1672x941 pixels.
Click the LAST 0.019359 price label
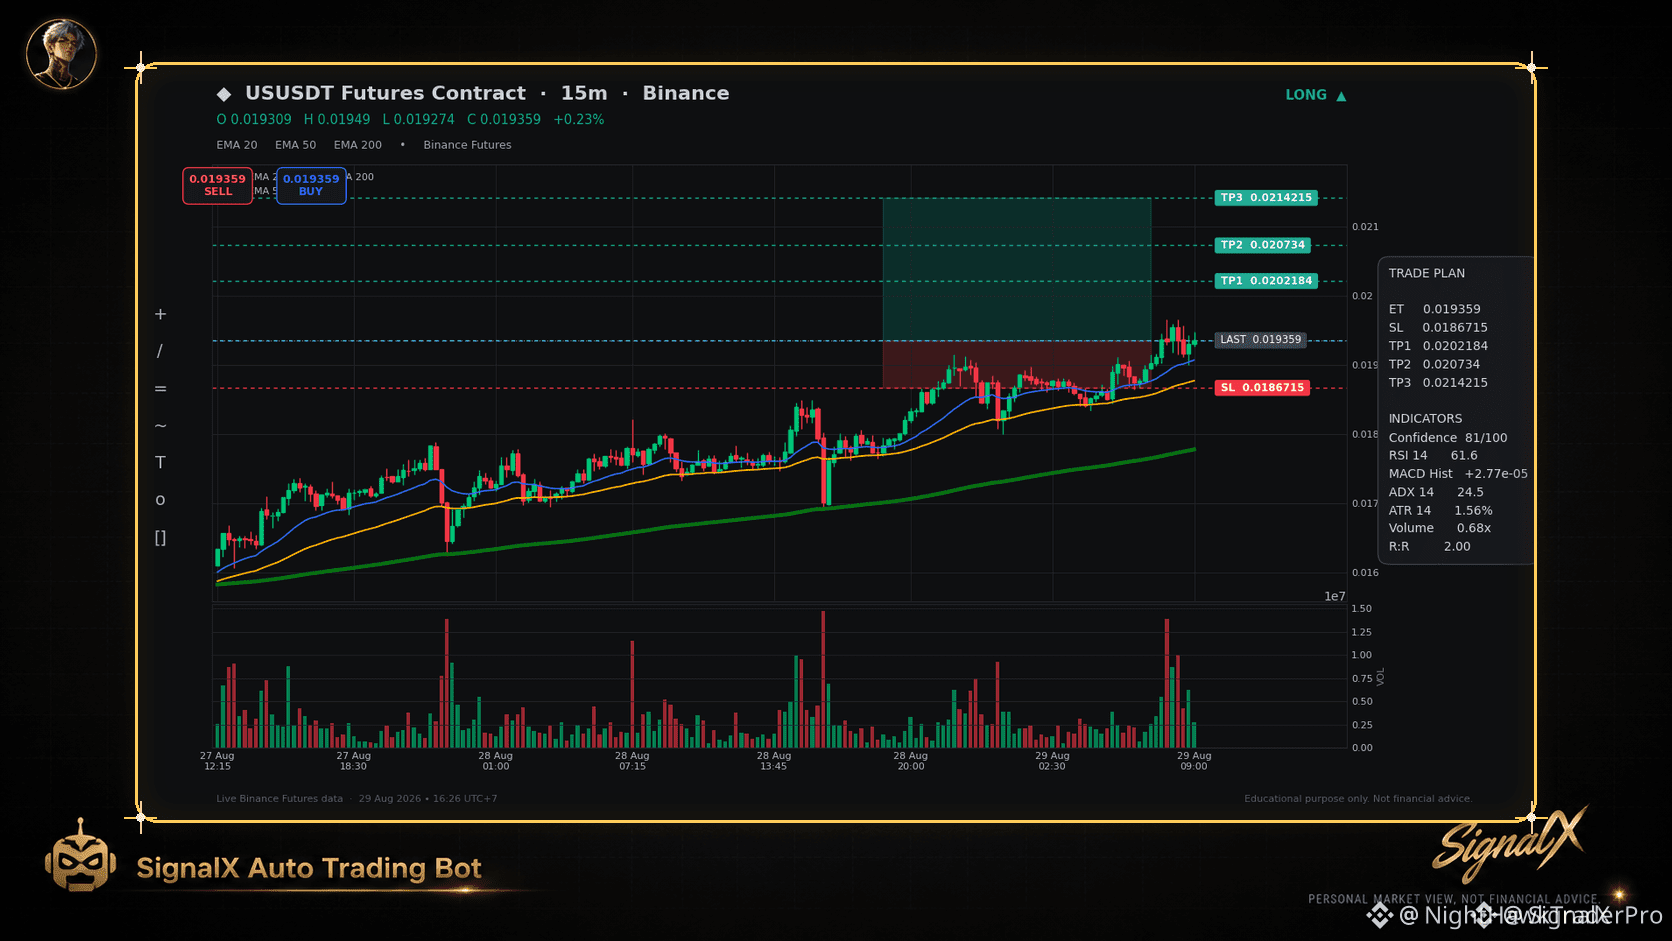click(x=1260, y=340)
